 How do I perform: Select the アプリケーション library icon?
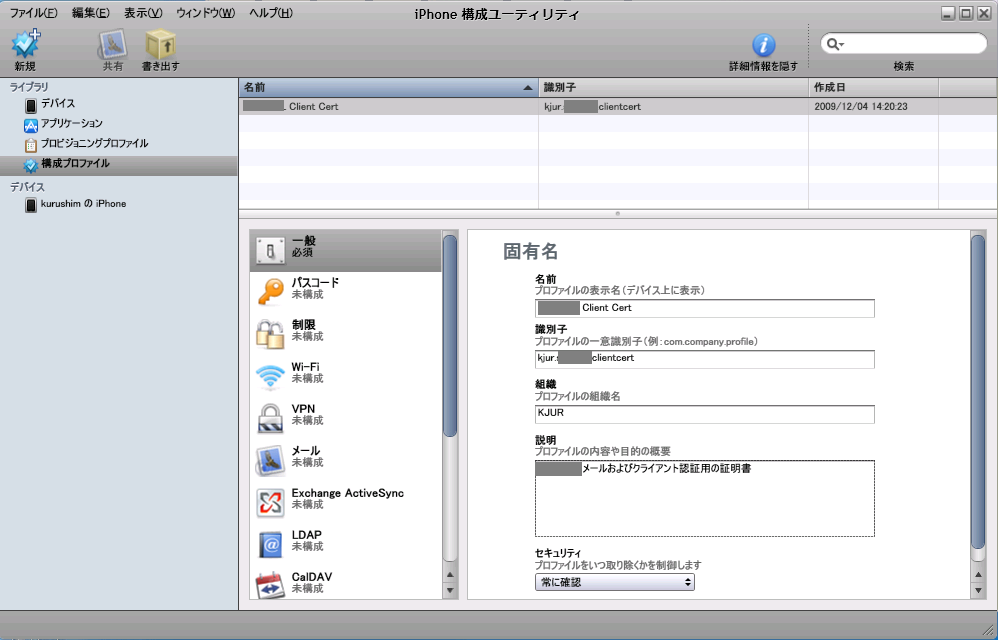point(31,125)
